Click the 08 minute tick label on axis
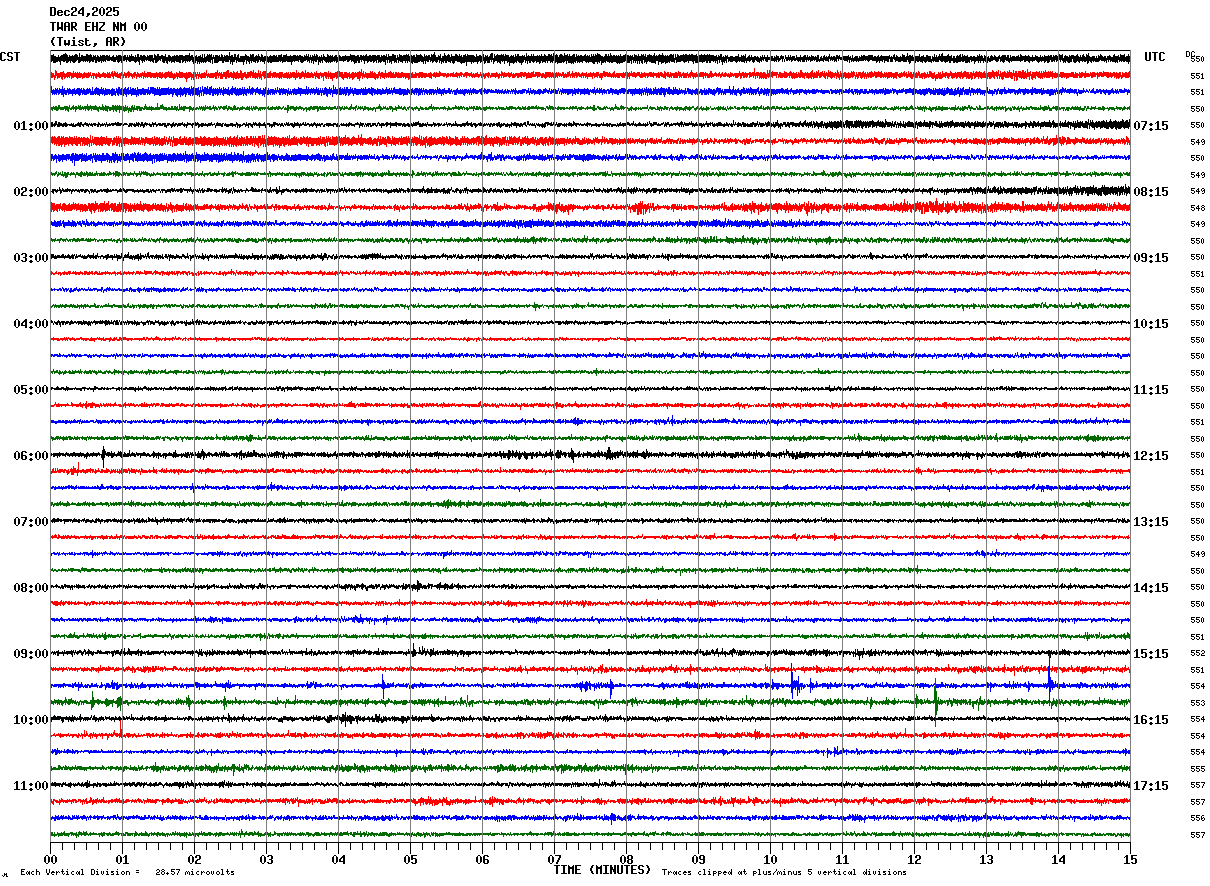The image size is (1210, 886). (x=626, y=859)
